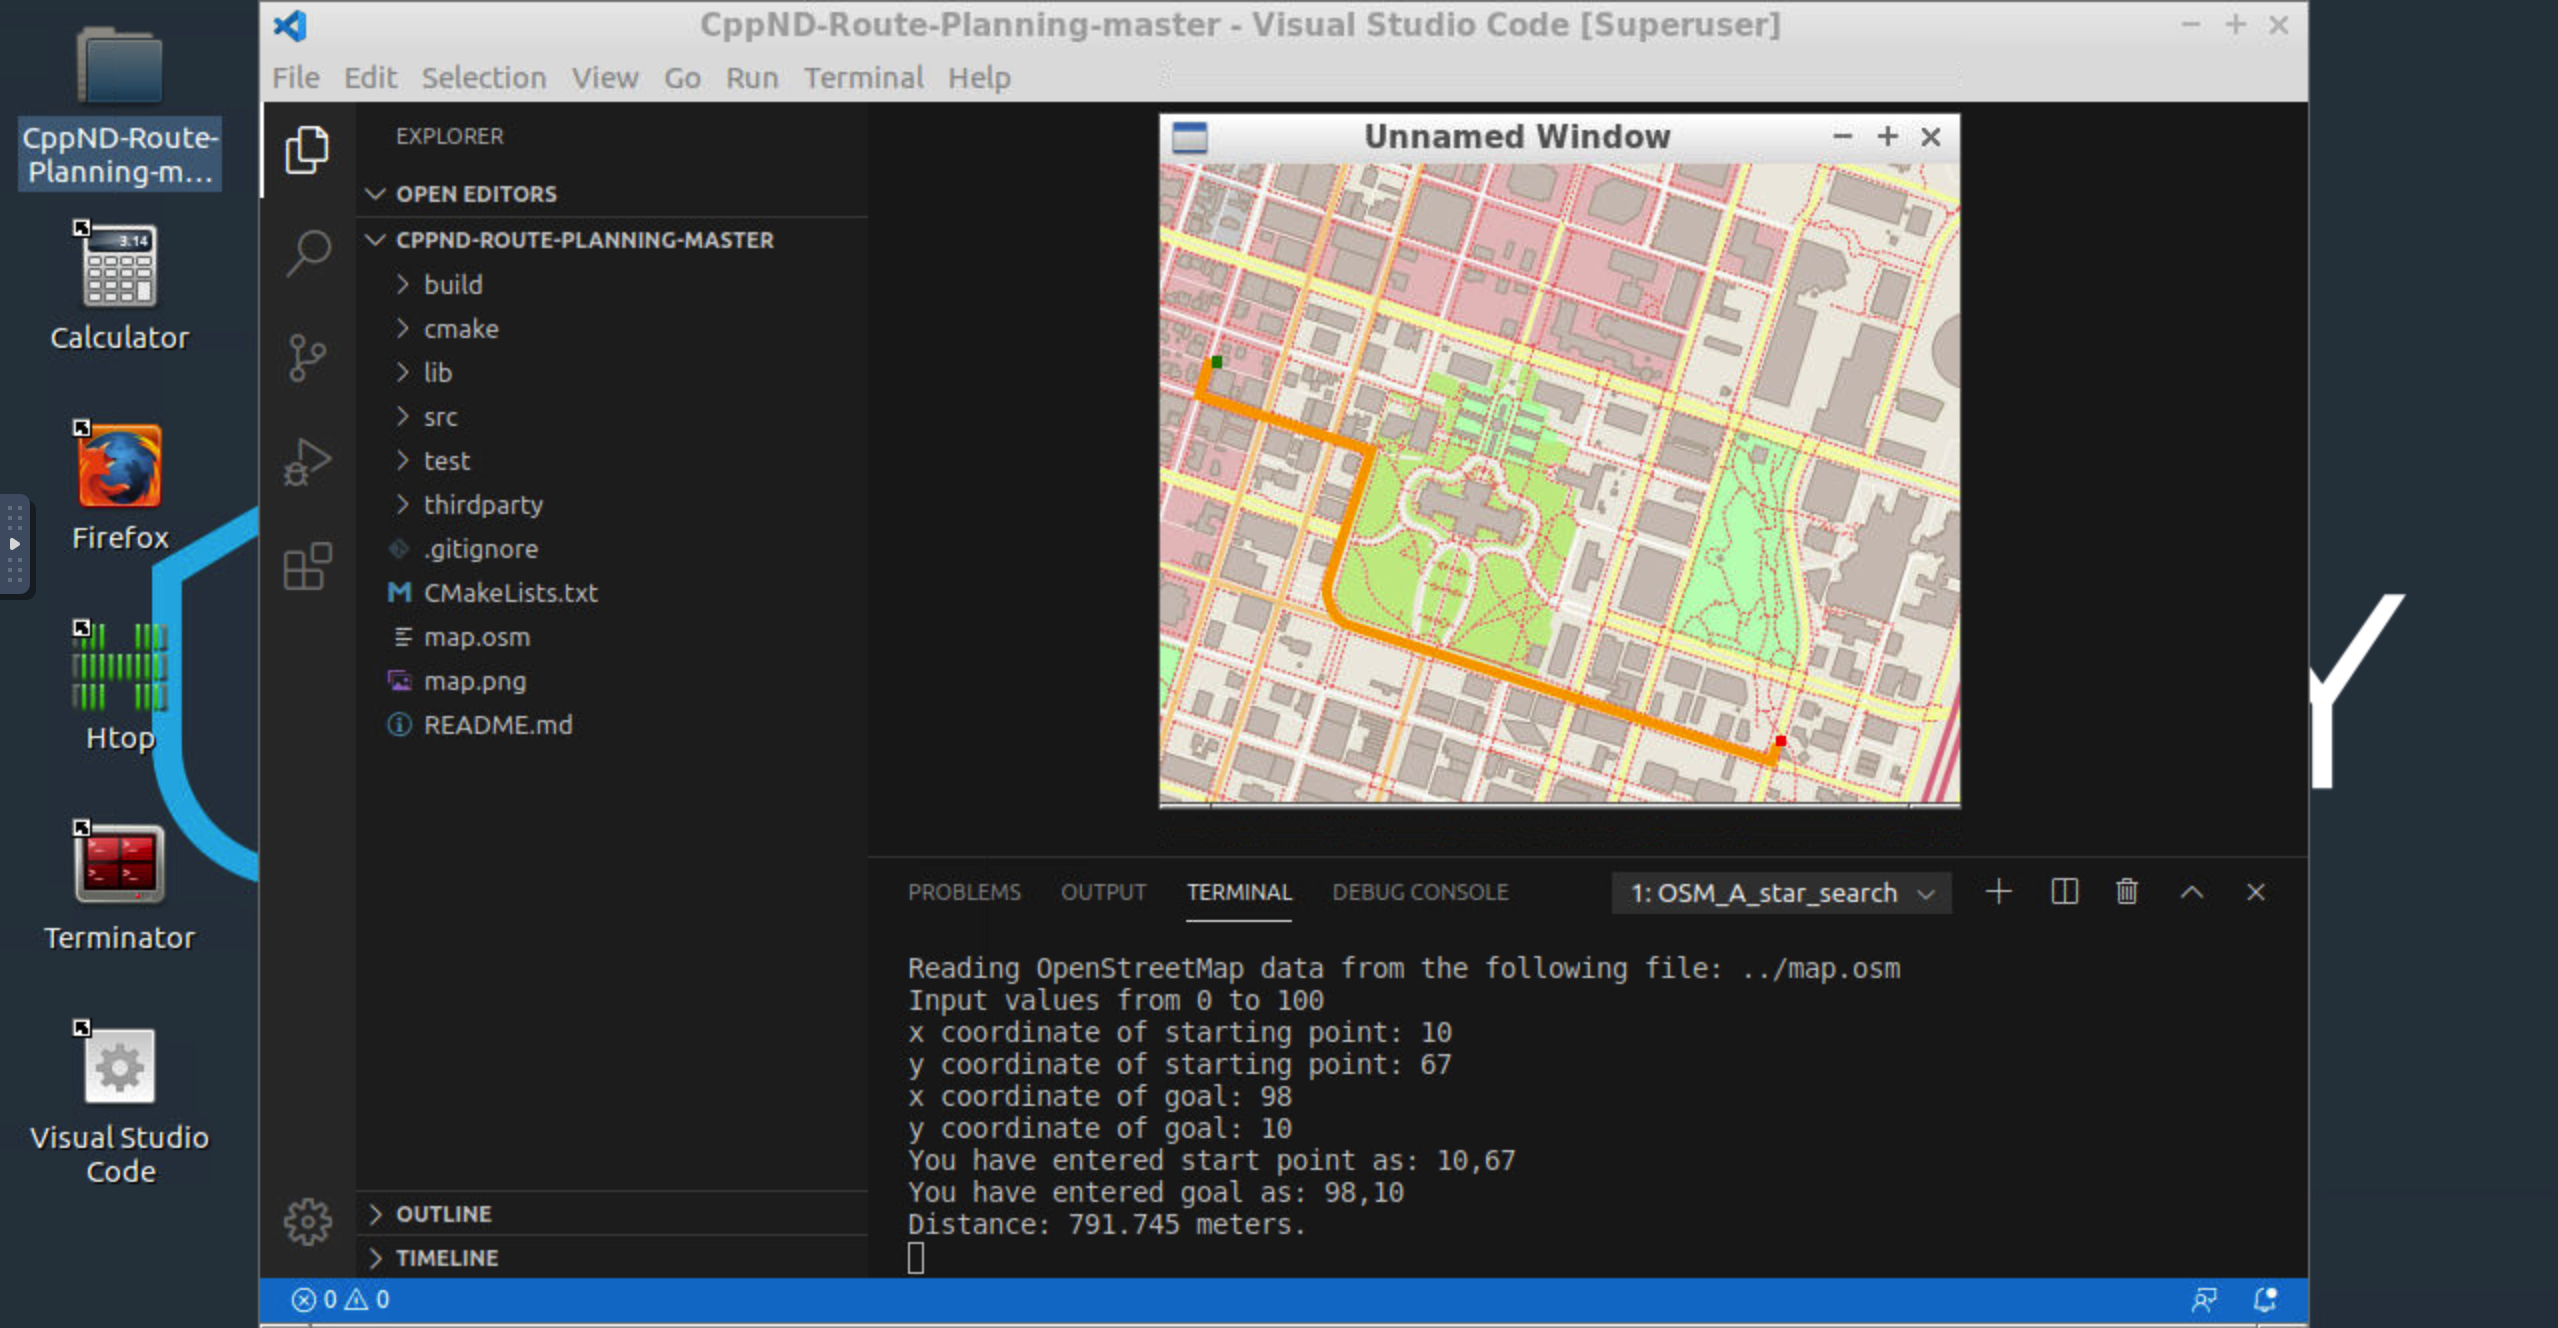The image size is (2558, 1328).
Task: Click the VS Code logo in title bar
Action: tap(290, 25)
